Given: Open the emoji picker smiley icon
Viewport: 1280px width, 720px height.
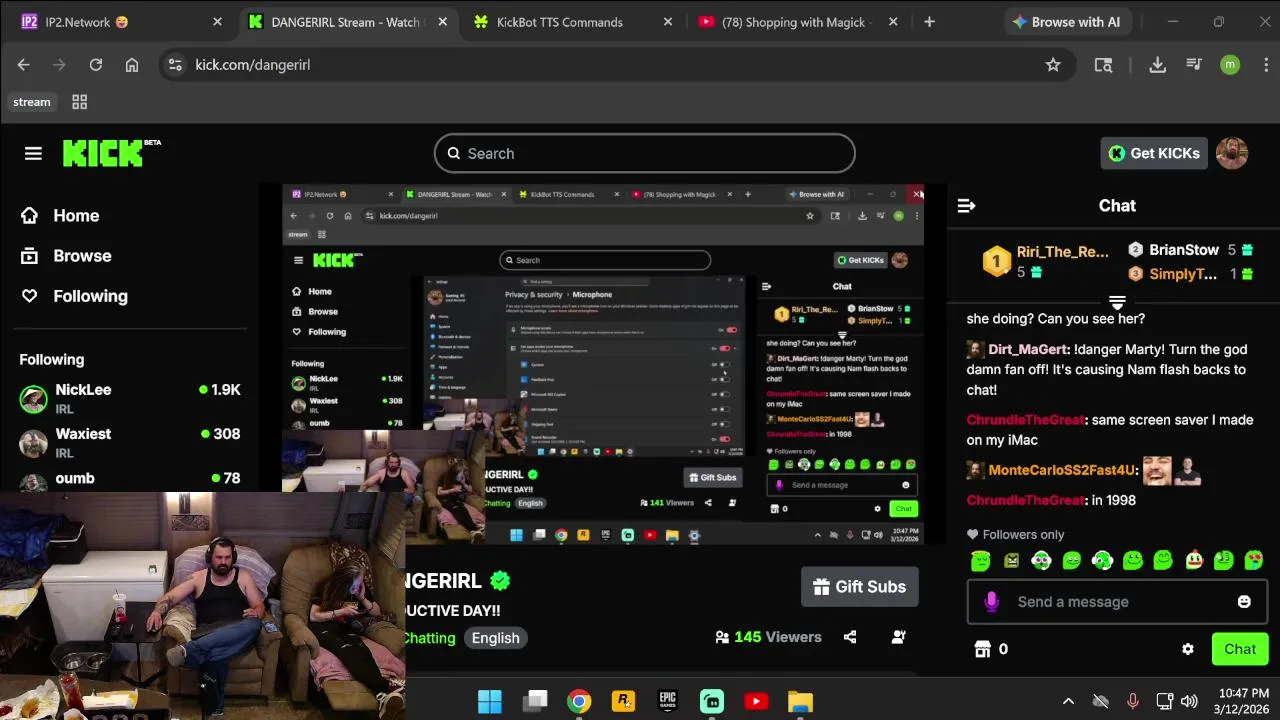Looking at the screenshot, I should (x=1244, y=601).
